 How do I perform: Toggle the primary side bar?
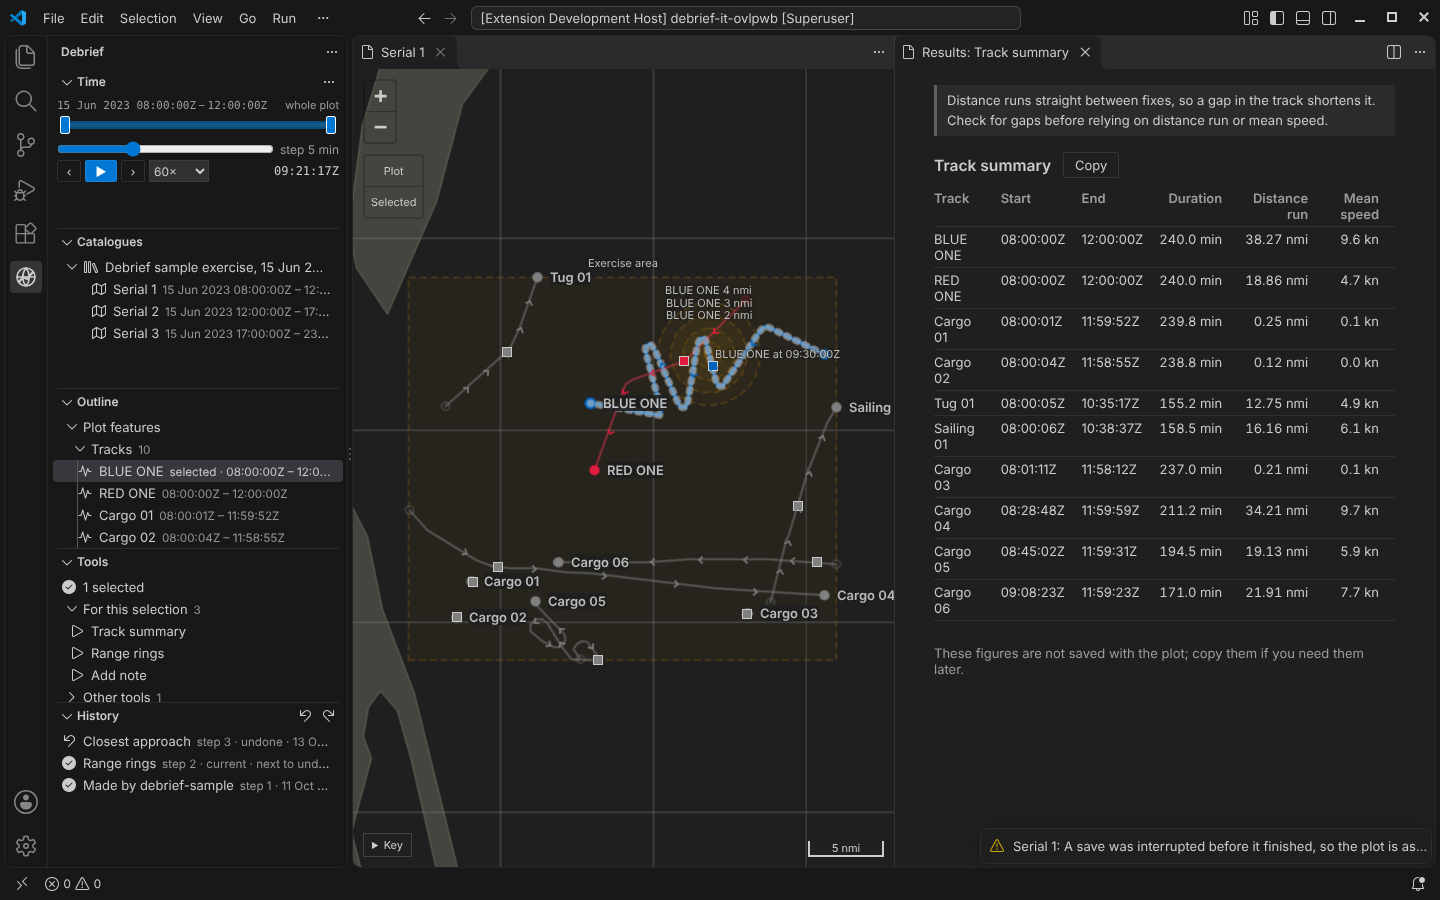(1277, 18)
